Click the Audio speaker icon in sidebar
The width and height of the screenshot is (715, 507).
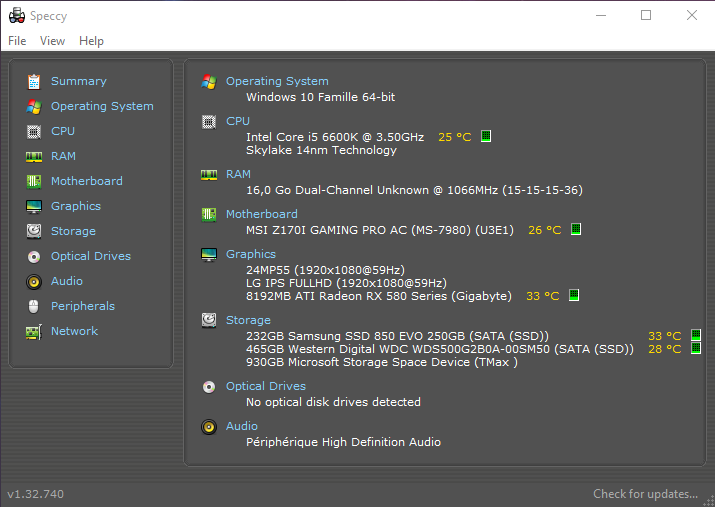[34, 282]
